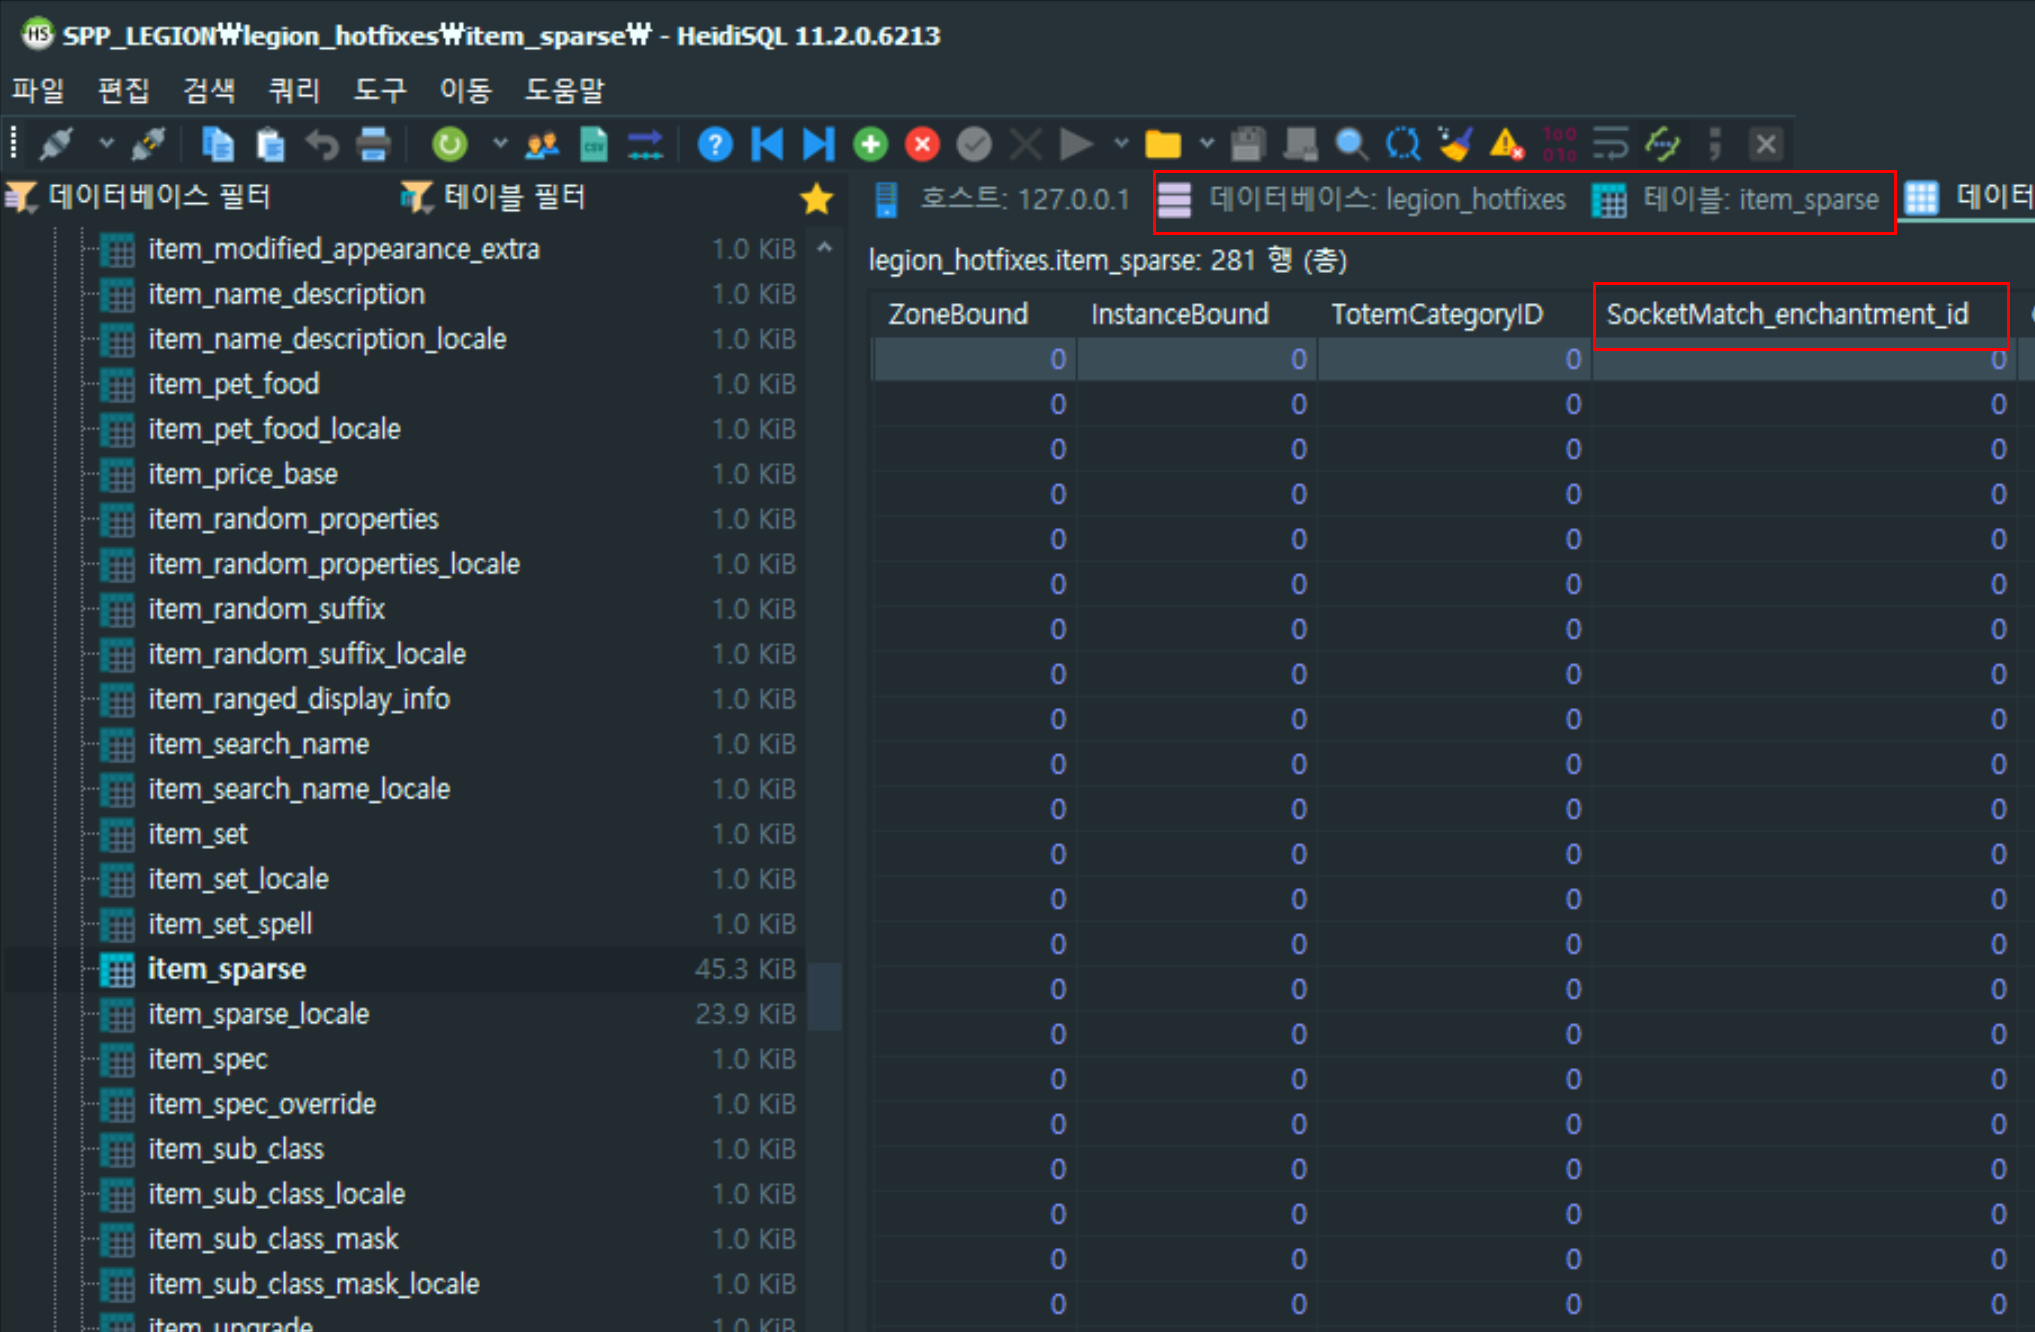Sort by the TotemCategoryID column header
The width and height of the screenshot is (2035, 1332).
click(x=1455, y=314)
